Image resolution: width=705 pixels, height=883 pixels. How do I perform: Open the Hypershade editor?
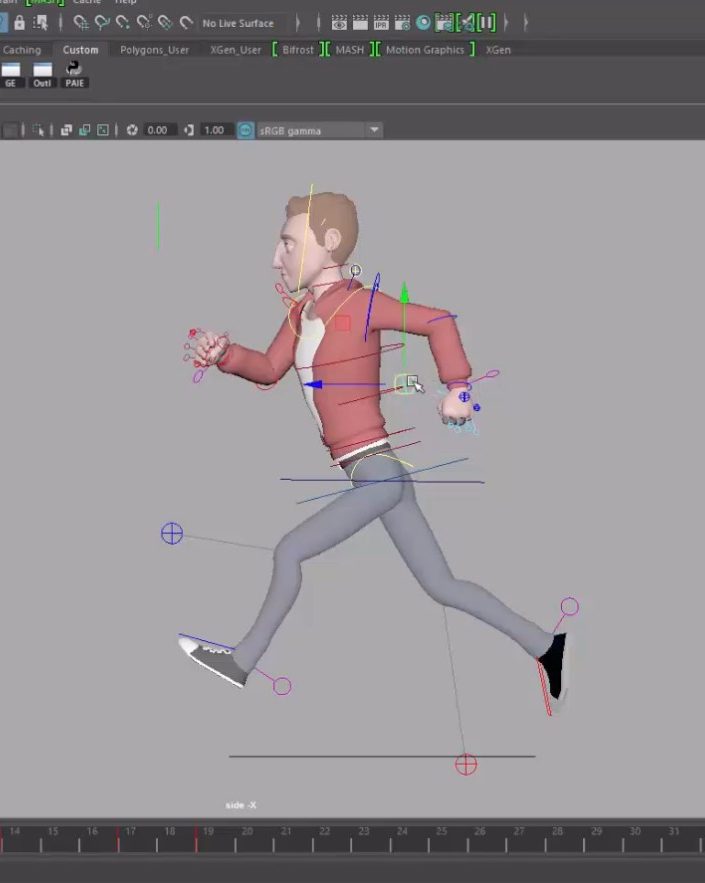click(423, 23)
